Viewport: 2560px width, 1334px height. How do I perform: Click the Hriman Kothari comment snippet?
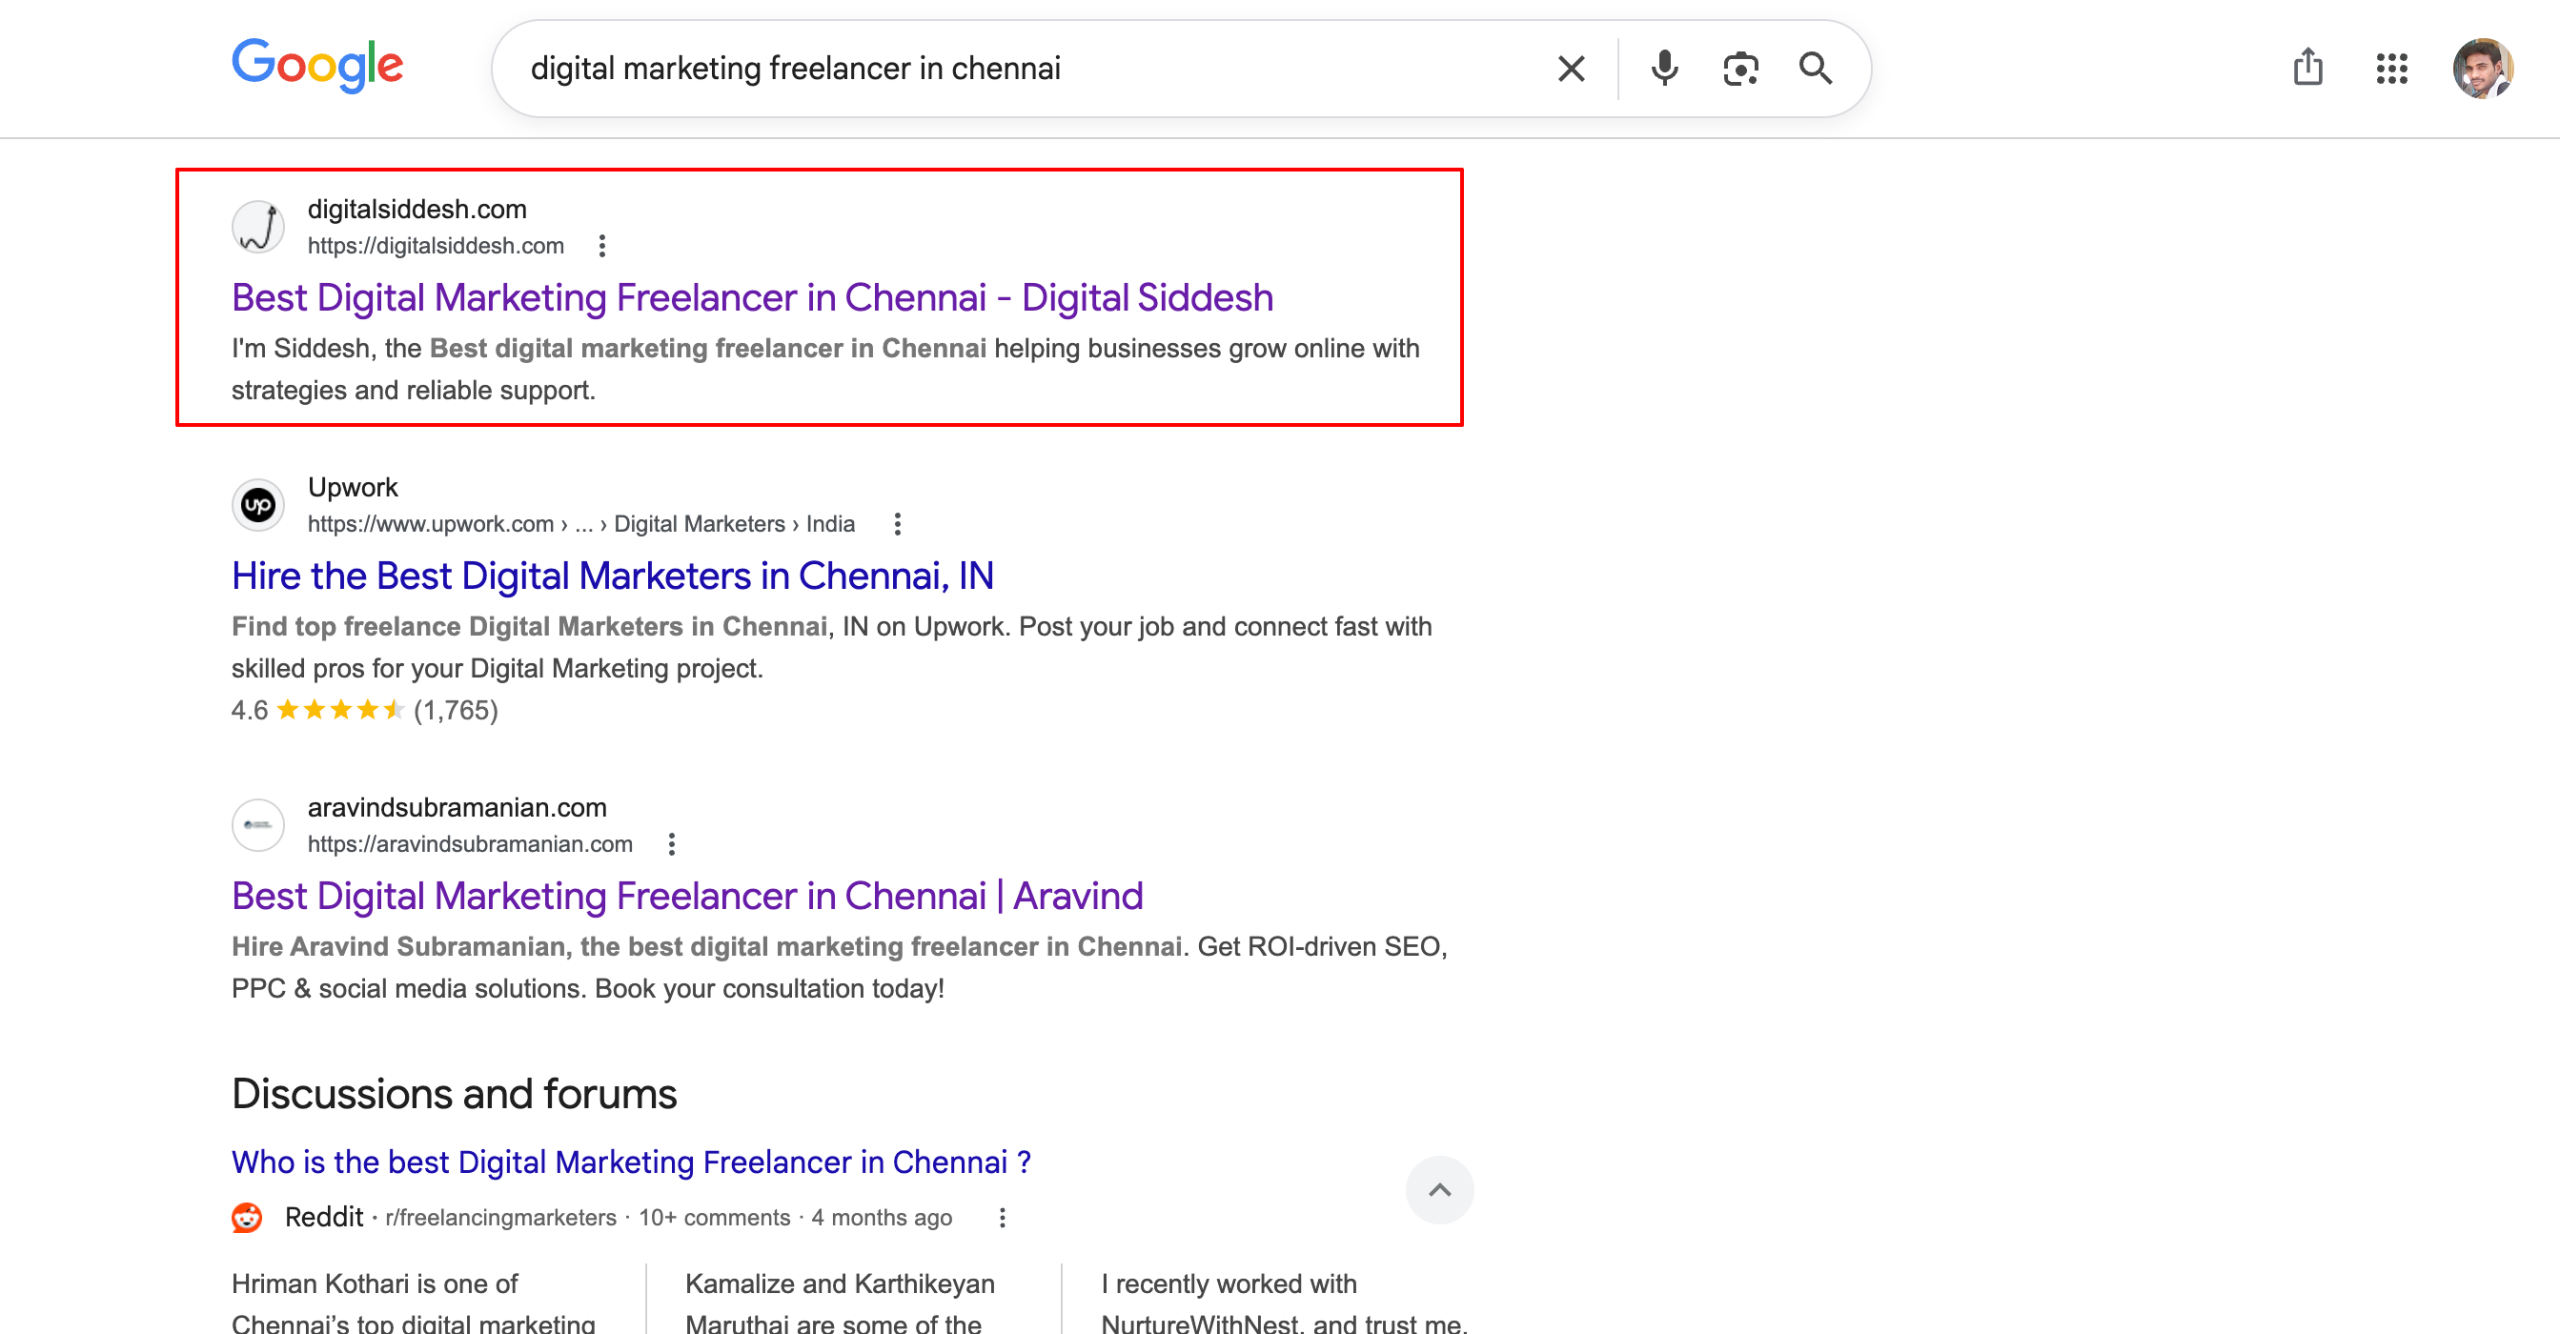pyautogui.click(x=413, y=1303)
